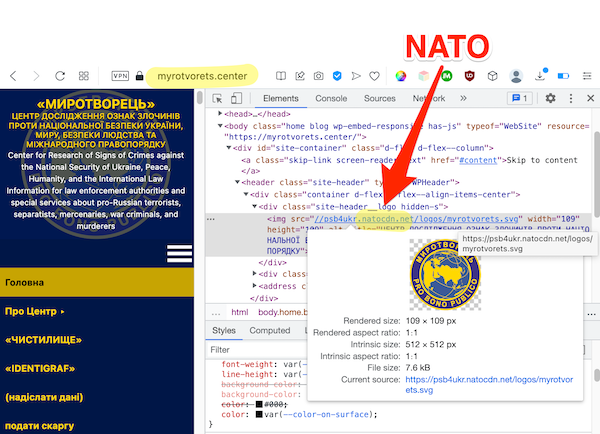Collapse the site-container div node
The image size is (600, 434).
coord(228,148)
